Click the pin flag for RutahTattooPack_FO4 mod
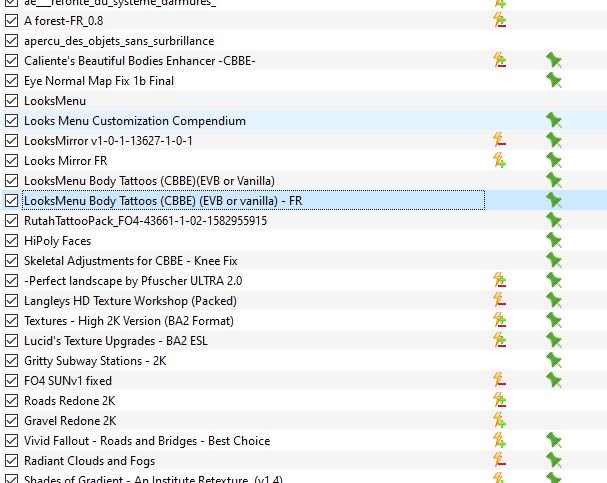The width and height of the screenshot is (607, 483). (x=554, y=221)
